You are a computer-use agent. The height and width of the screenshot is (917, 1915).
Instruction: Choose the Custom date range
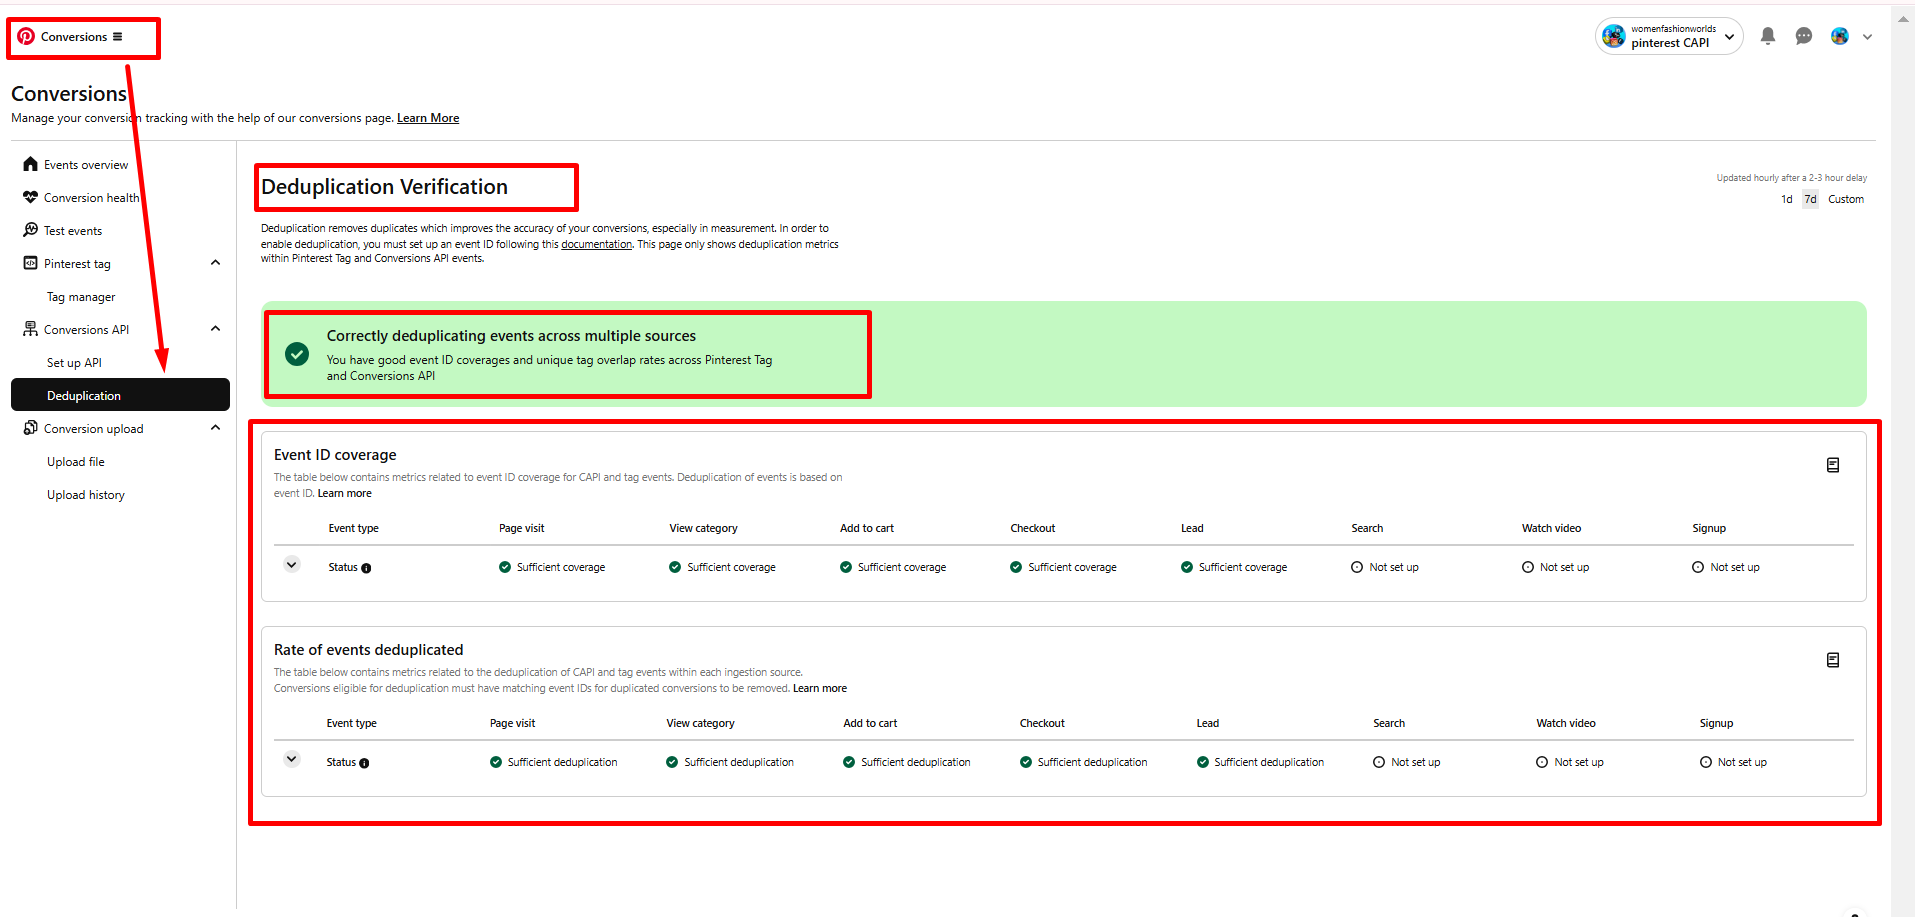(1845, 199)
